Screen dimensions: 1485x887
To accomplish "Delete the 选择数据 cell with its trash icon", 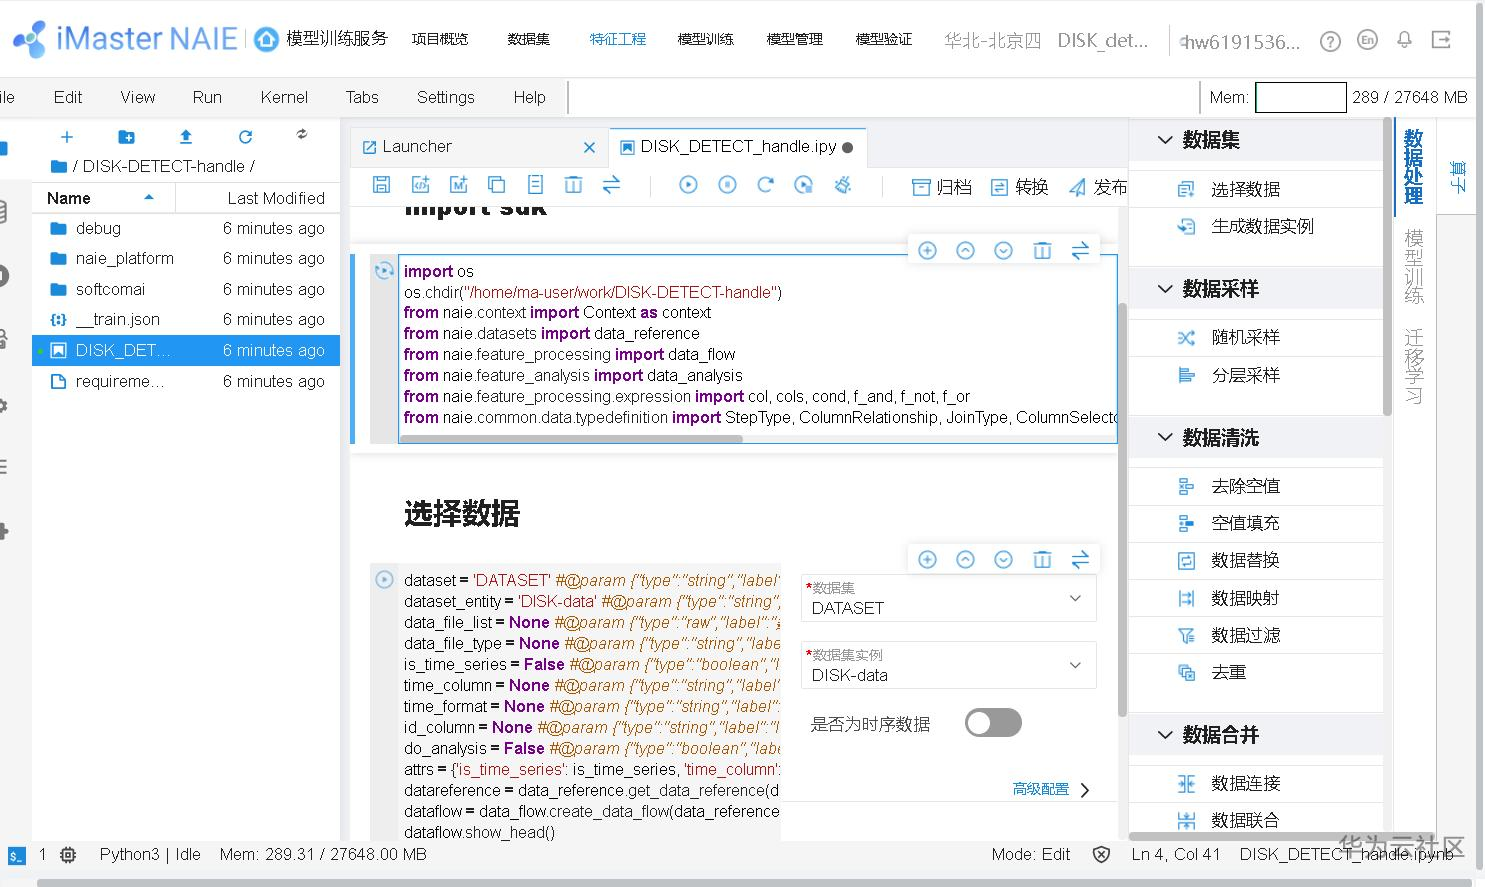I will coord(1042,560).
